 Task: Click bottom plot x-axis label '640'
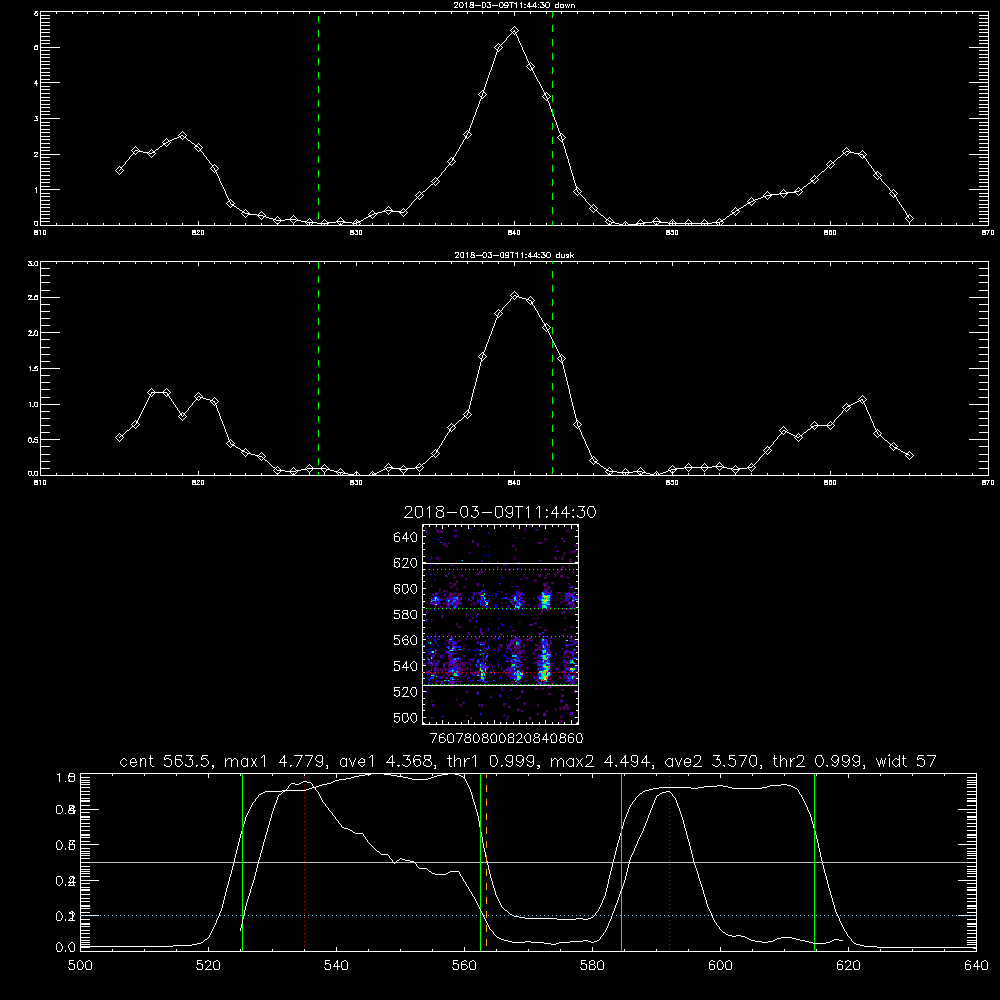(x=976, y=966)
